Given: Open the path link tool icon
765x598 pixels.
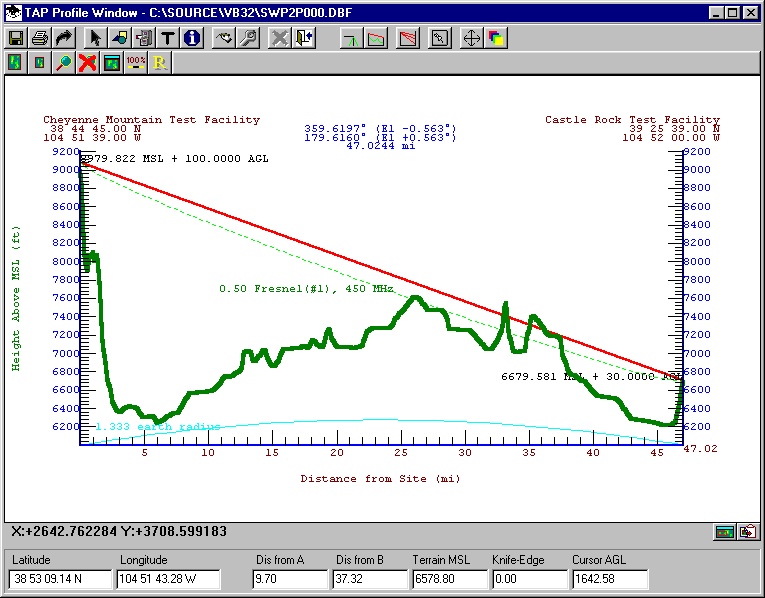Looking at the screenshot, I should (440, 38).
